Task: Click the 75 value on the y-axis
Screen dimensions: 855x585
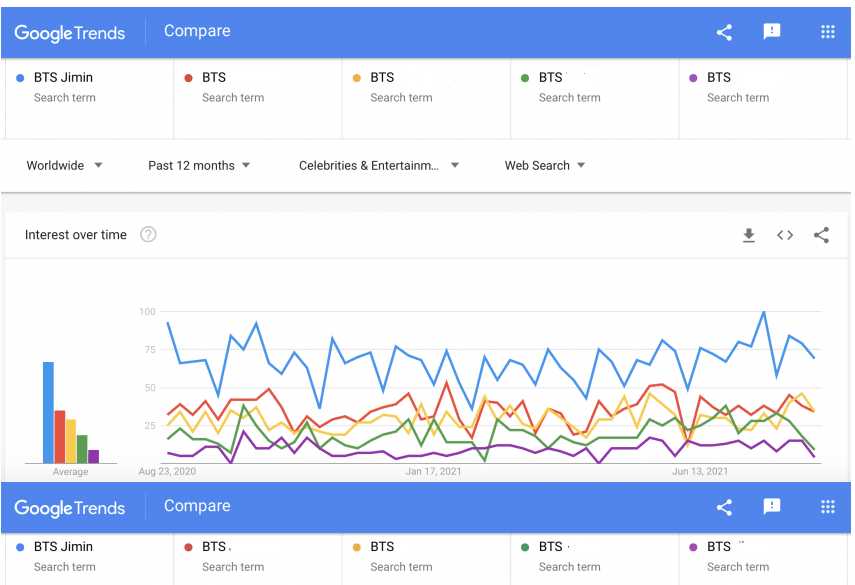Action: [150, 349]
